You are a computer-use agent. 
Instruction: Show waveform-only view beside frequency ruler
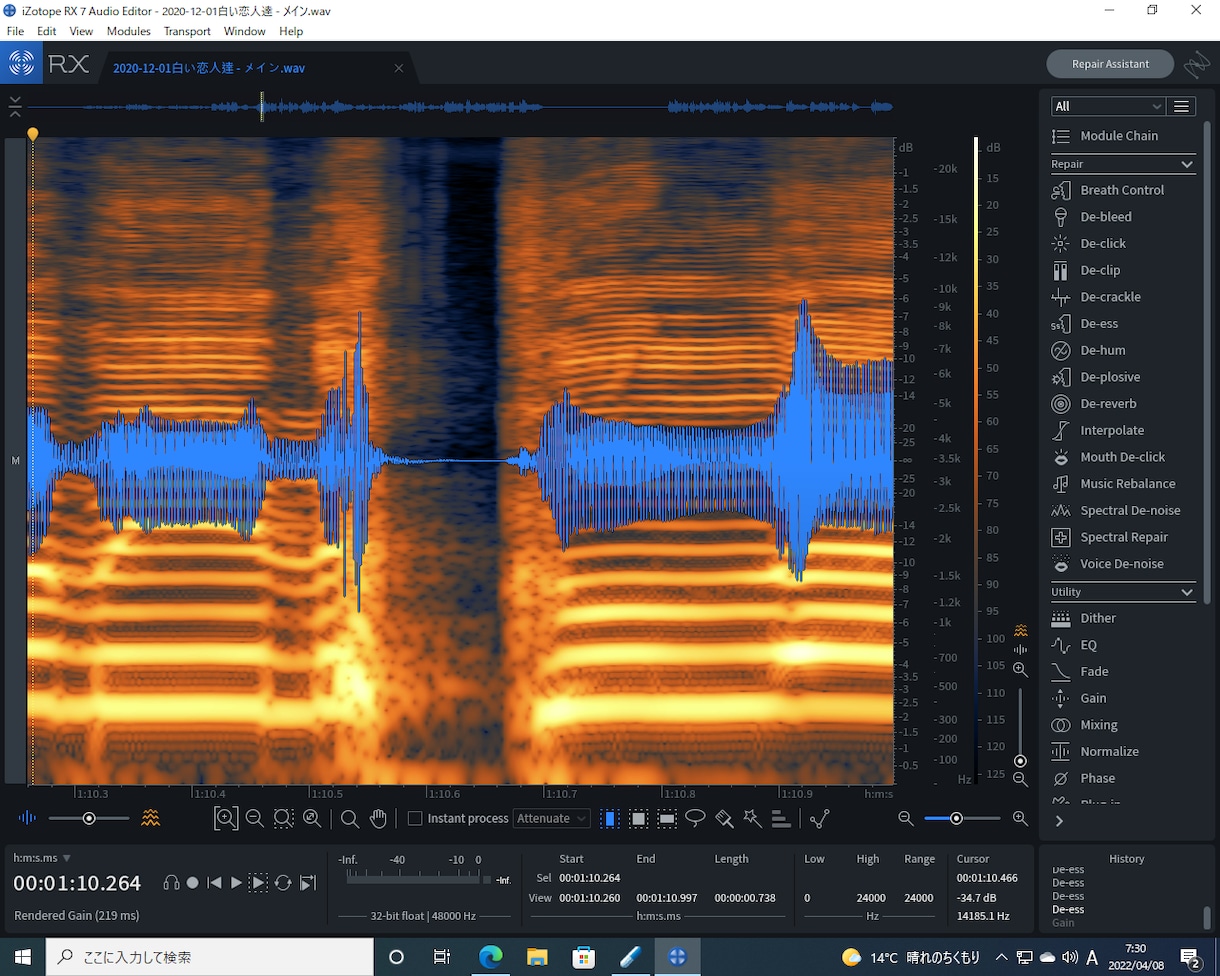coord(1021,650)
